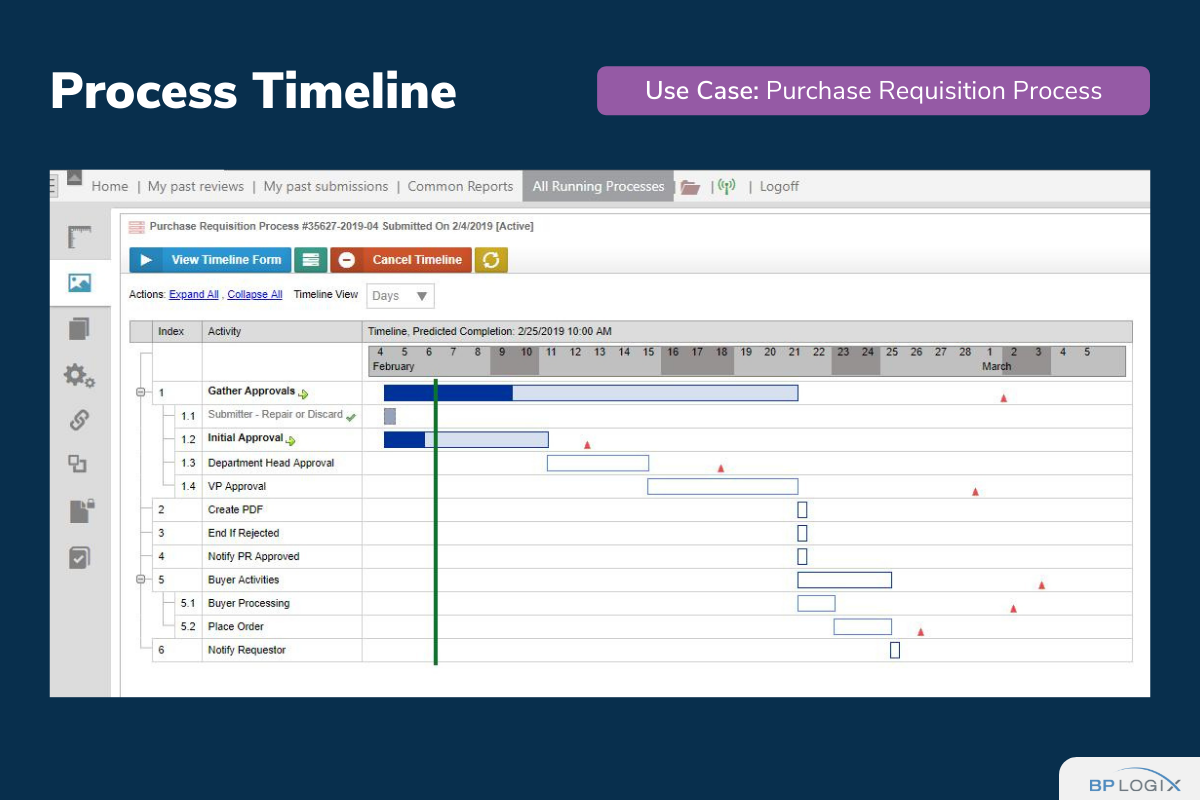Viewport: 1200px width, 800px height.
Task: Click the chain link icon in sidebar
Action: point(80,420)
